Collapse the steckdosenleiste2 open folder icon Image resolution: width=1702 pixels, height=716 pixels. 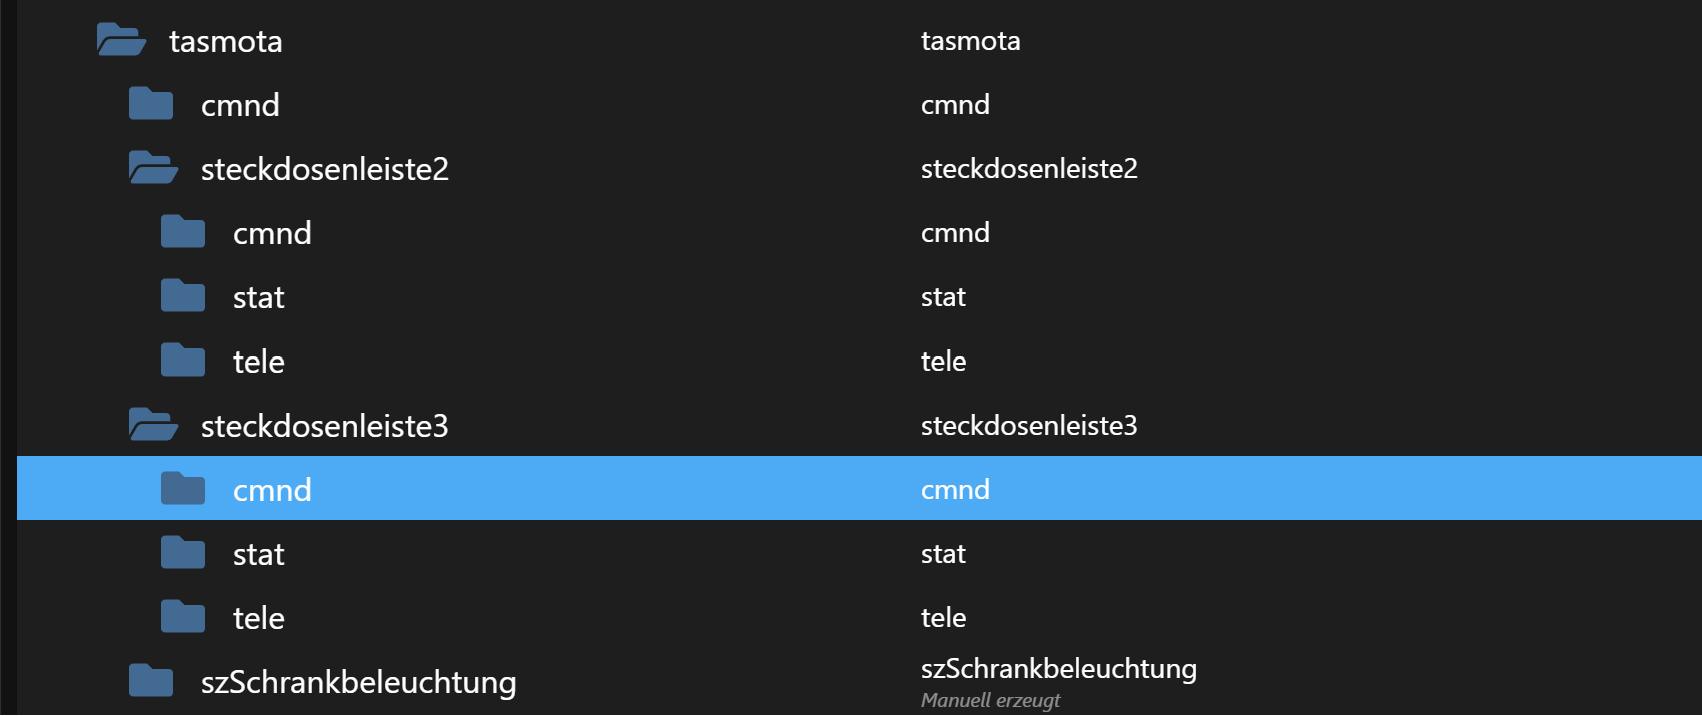(153, 168)
